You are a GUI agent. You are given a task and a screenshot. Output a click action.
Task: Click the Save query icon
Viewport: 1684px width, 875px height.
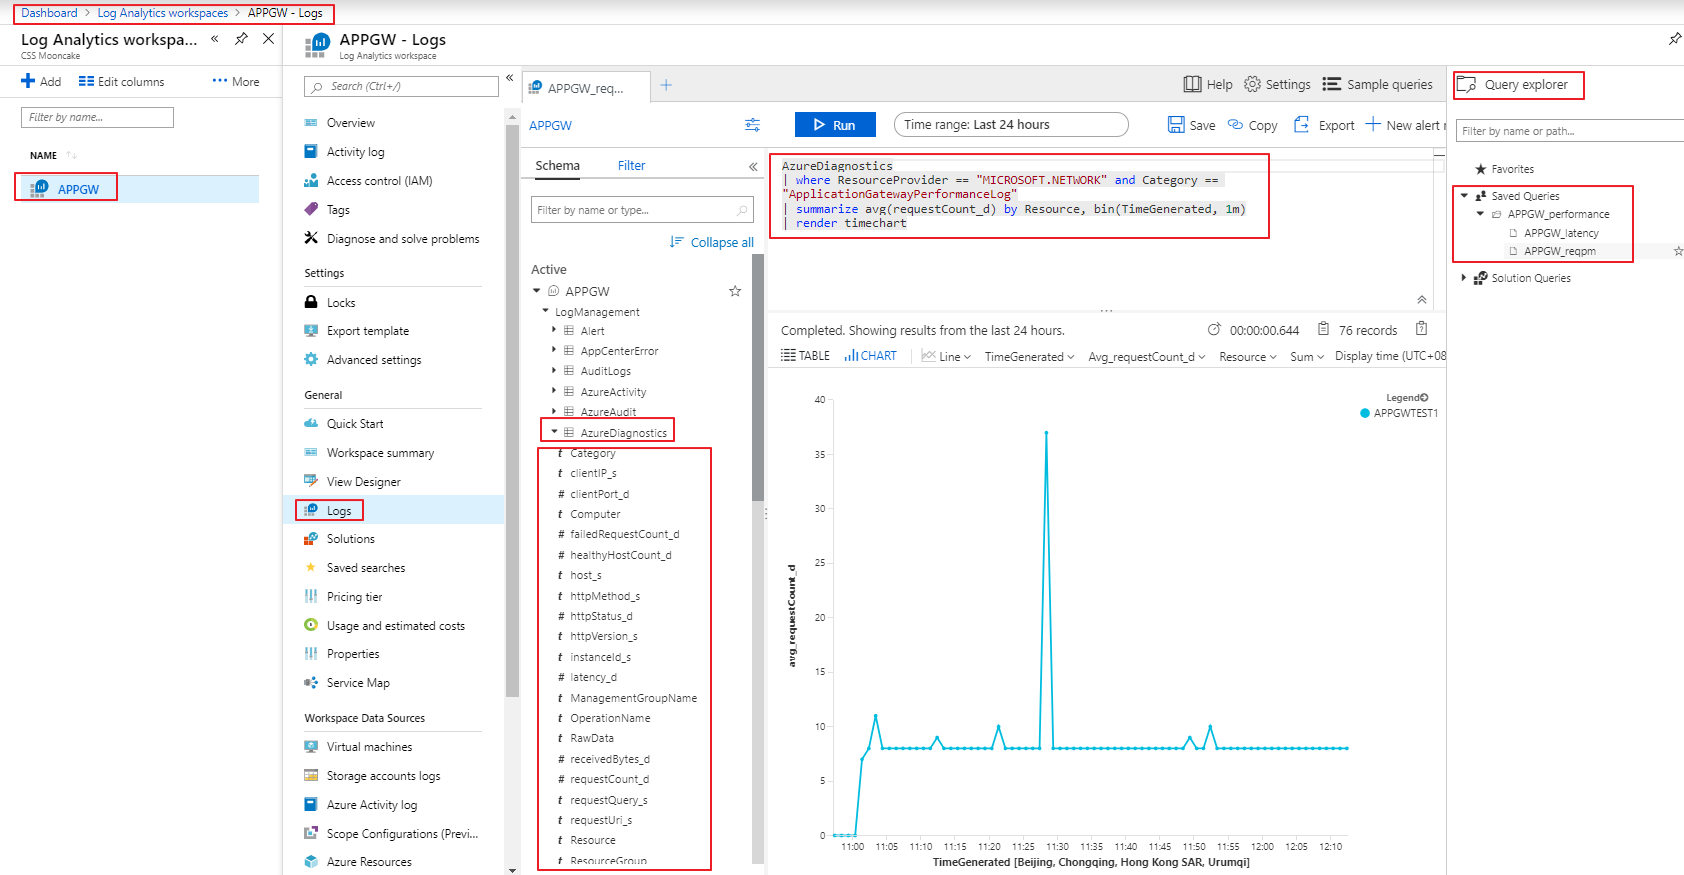[1176, 125]
